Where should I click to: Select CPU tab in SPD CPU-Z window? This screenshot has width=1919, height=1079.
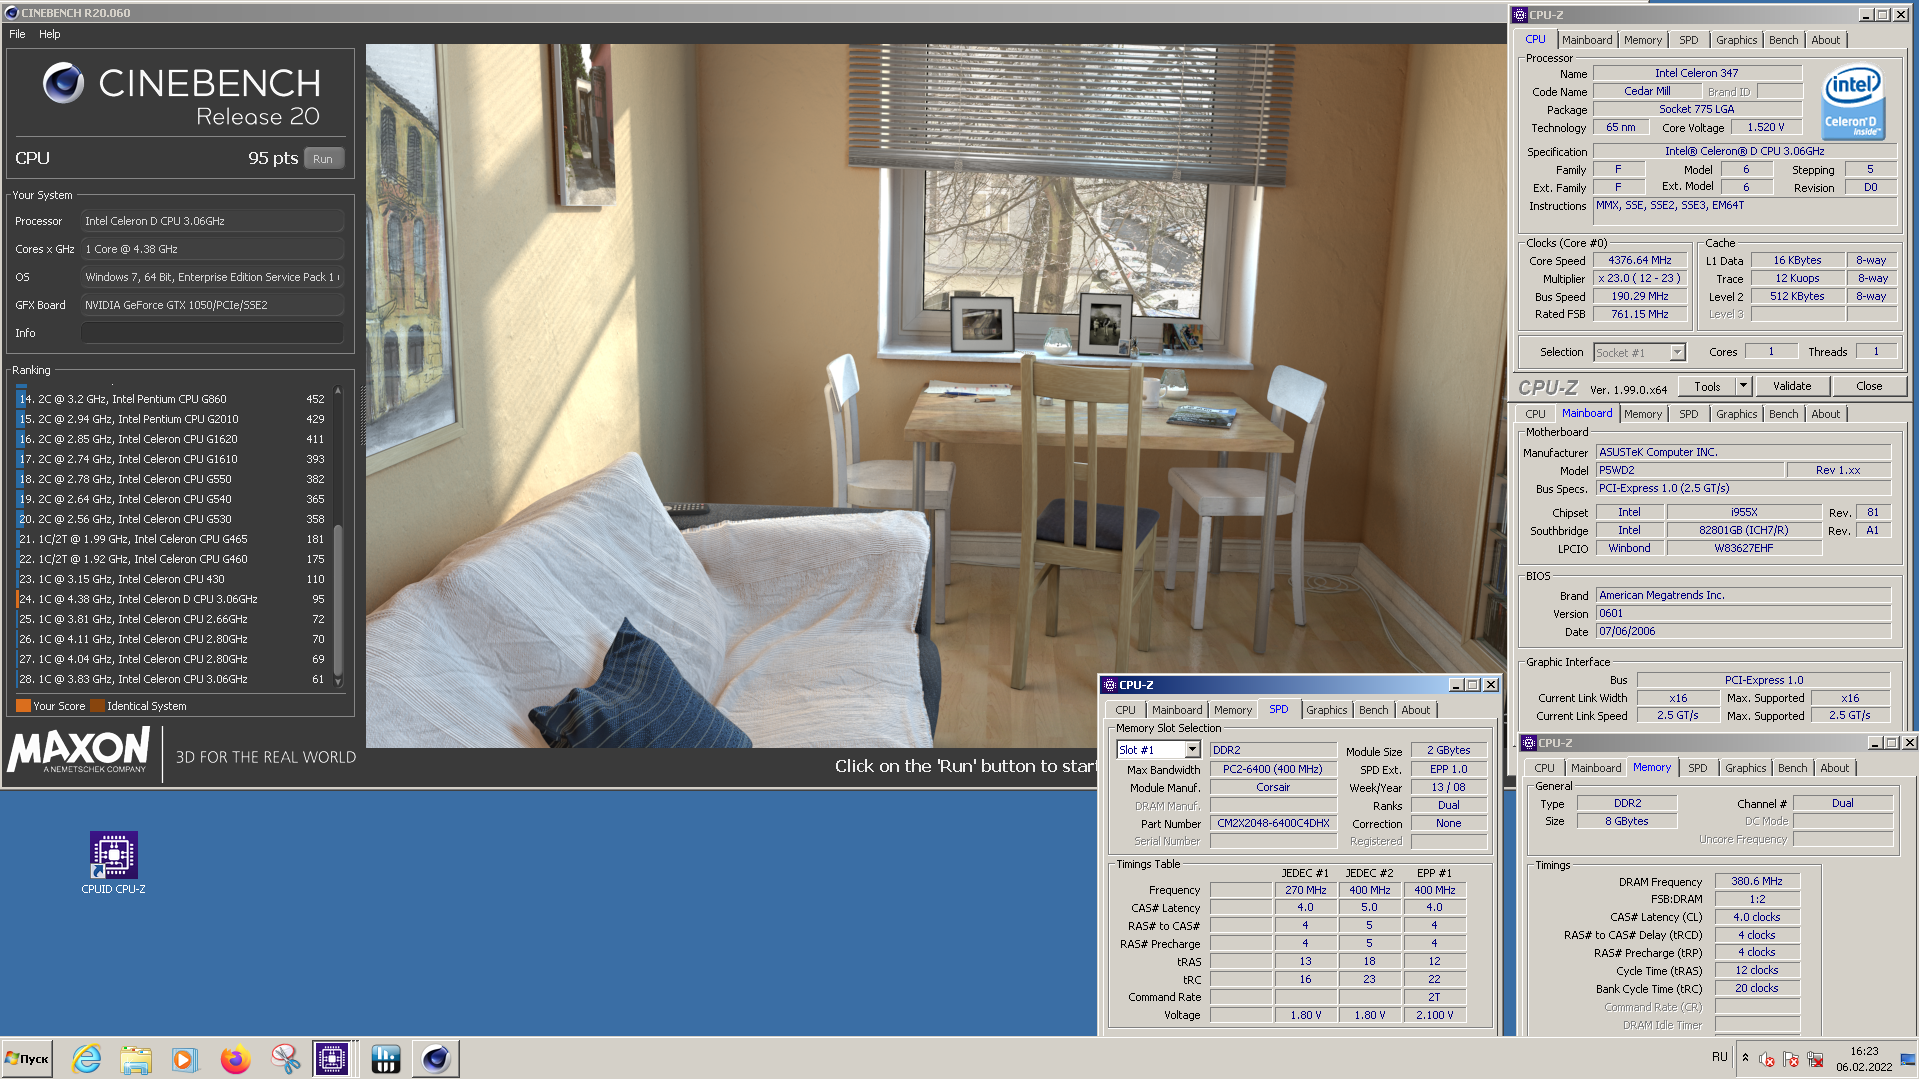pos(1125,710)
